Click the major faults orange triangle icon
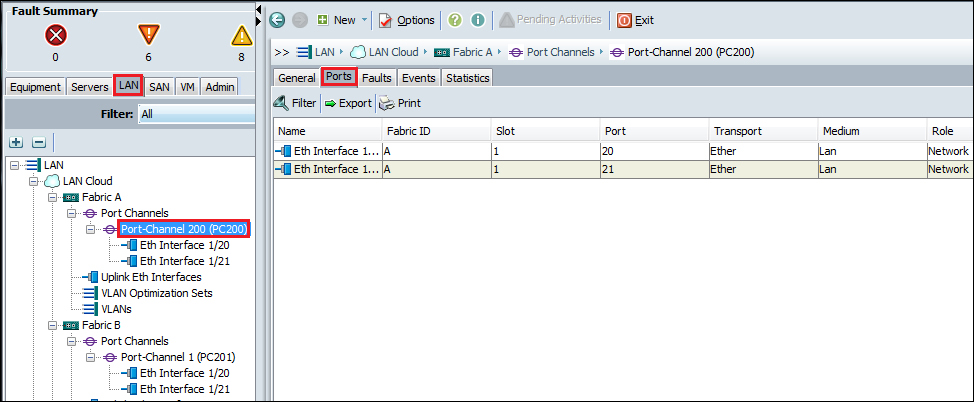Screen dimensions: 974x402 (148, 35)
